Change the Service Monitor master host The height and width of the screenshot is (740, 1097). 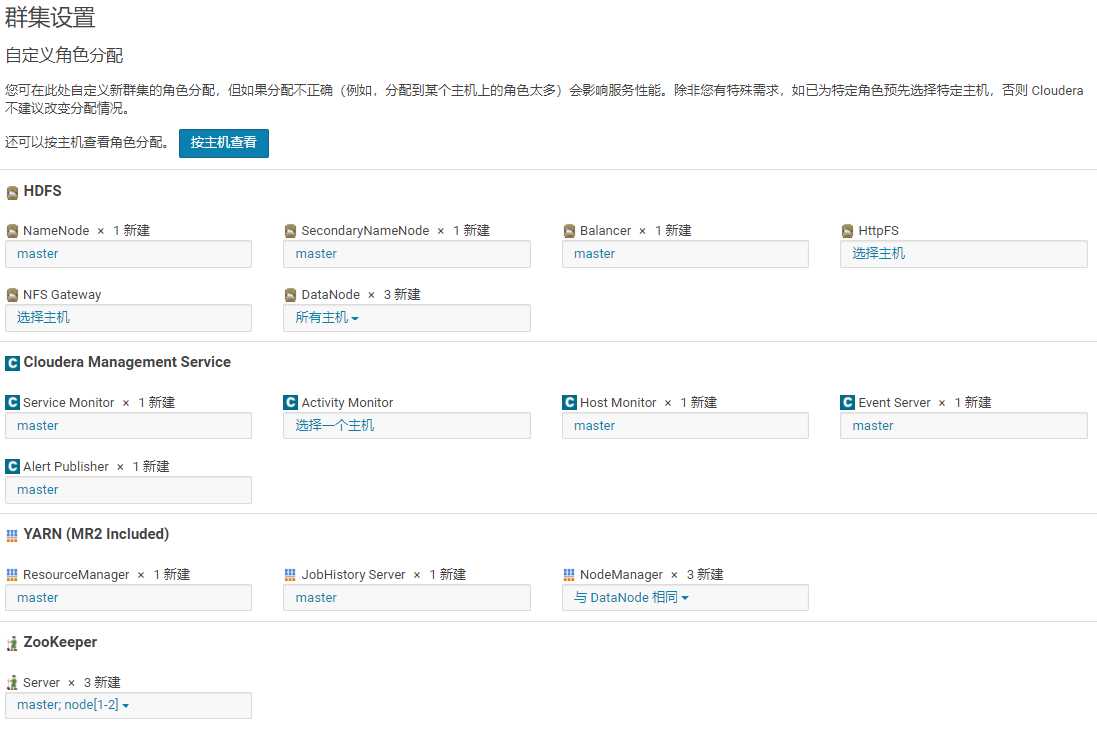pyautogui.click(x=128, y=425)
